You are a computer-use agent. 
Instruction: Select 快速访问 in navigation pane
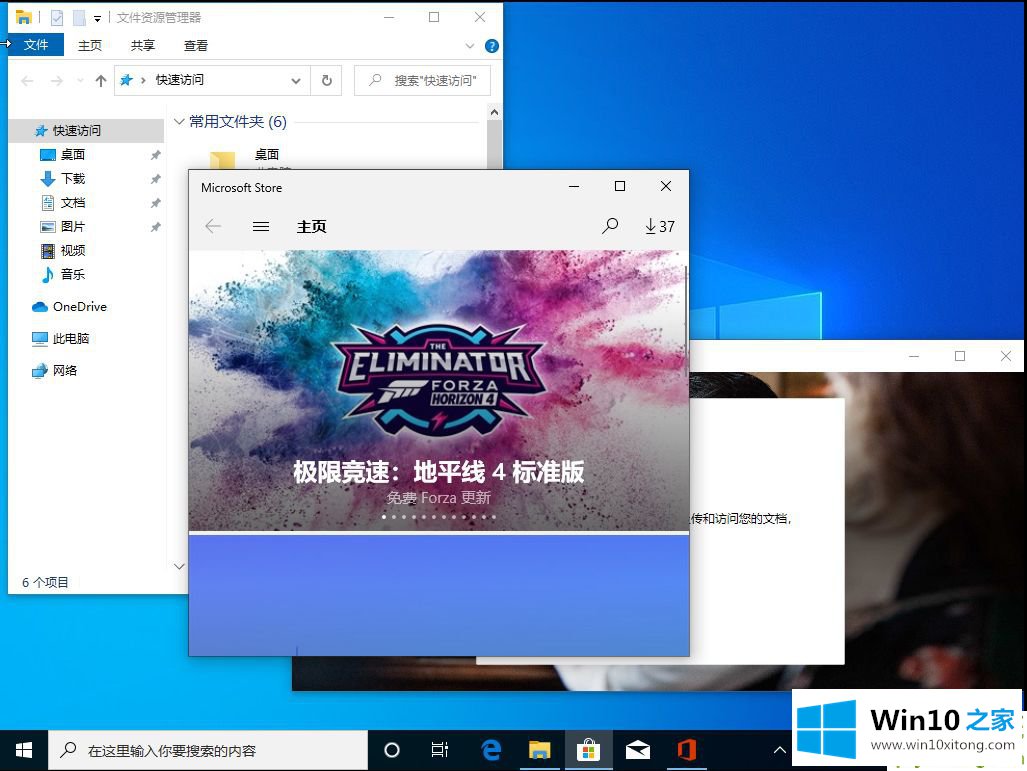(x=86, y=130)
